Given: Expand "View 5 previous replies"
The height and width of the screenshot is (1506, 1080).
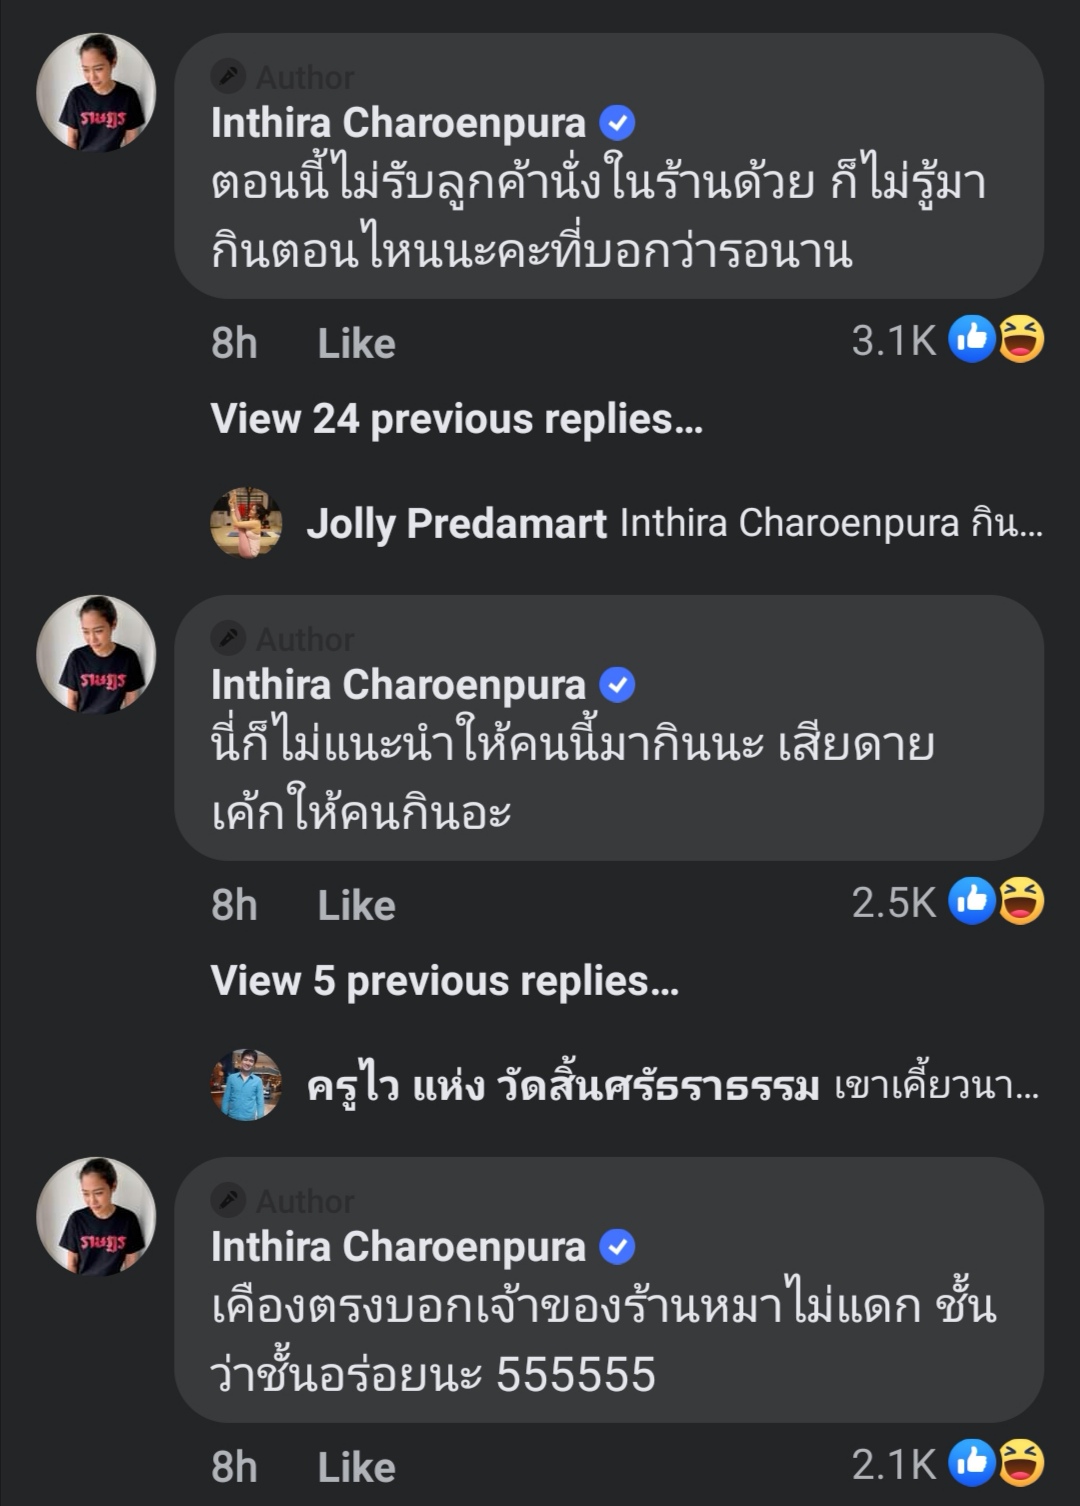Looking at the screenshot, I should pos(445,982).
